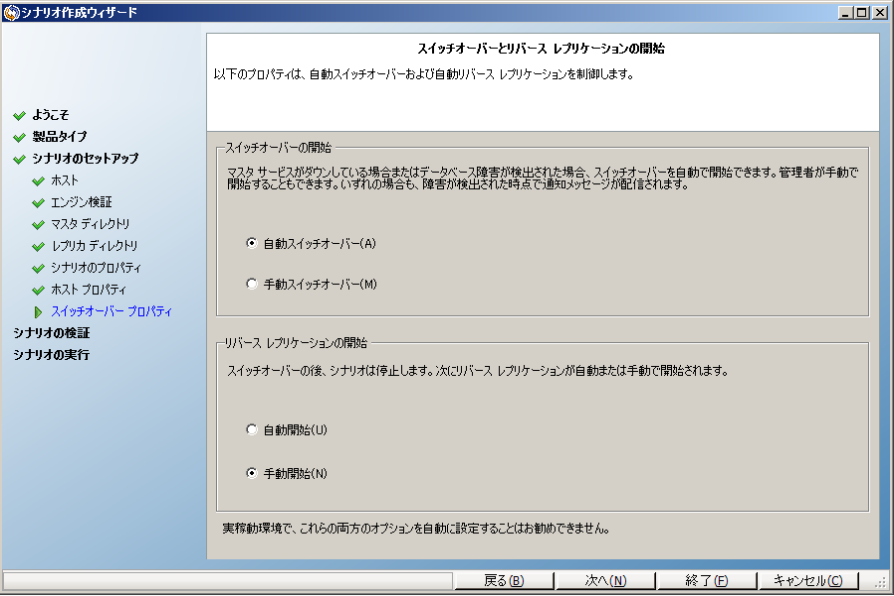Viewport: 894px width, 596px height.
Task: Select the スイッチオーバー プロパティ step
Action: pos(112,311)
